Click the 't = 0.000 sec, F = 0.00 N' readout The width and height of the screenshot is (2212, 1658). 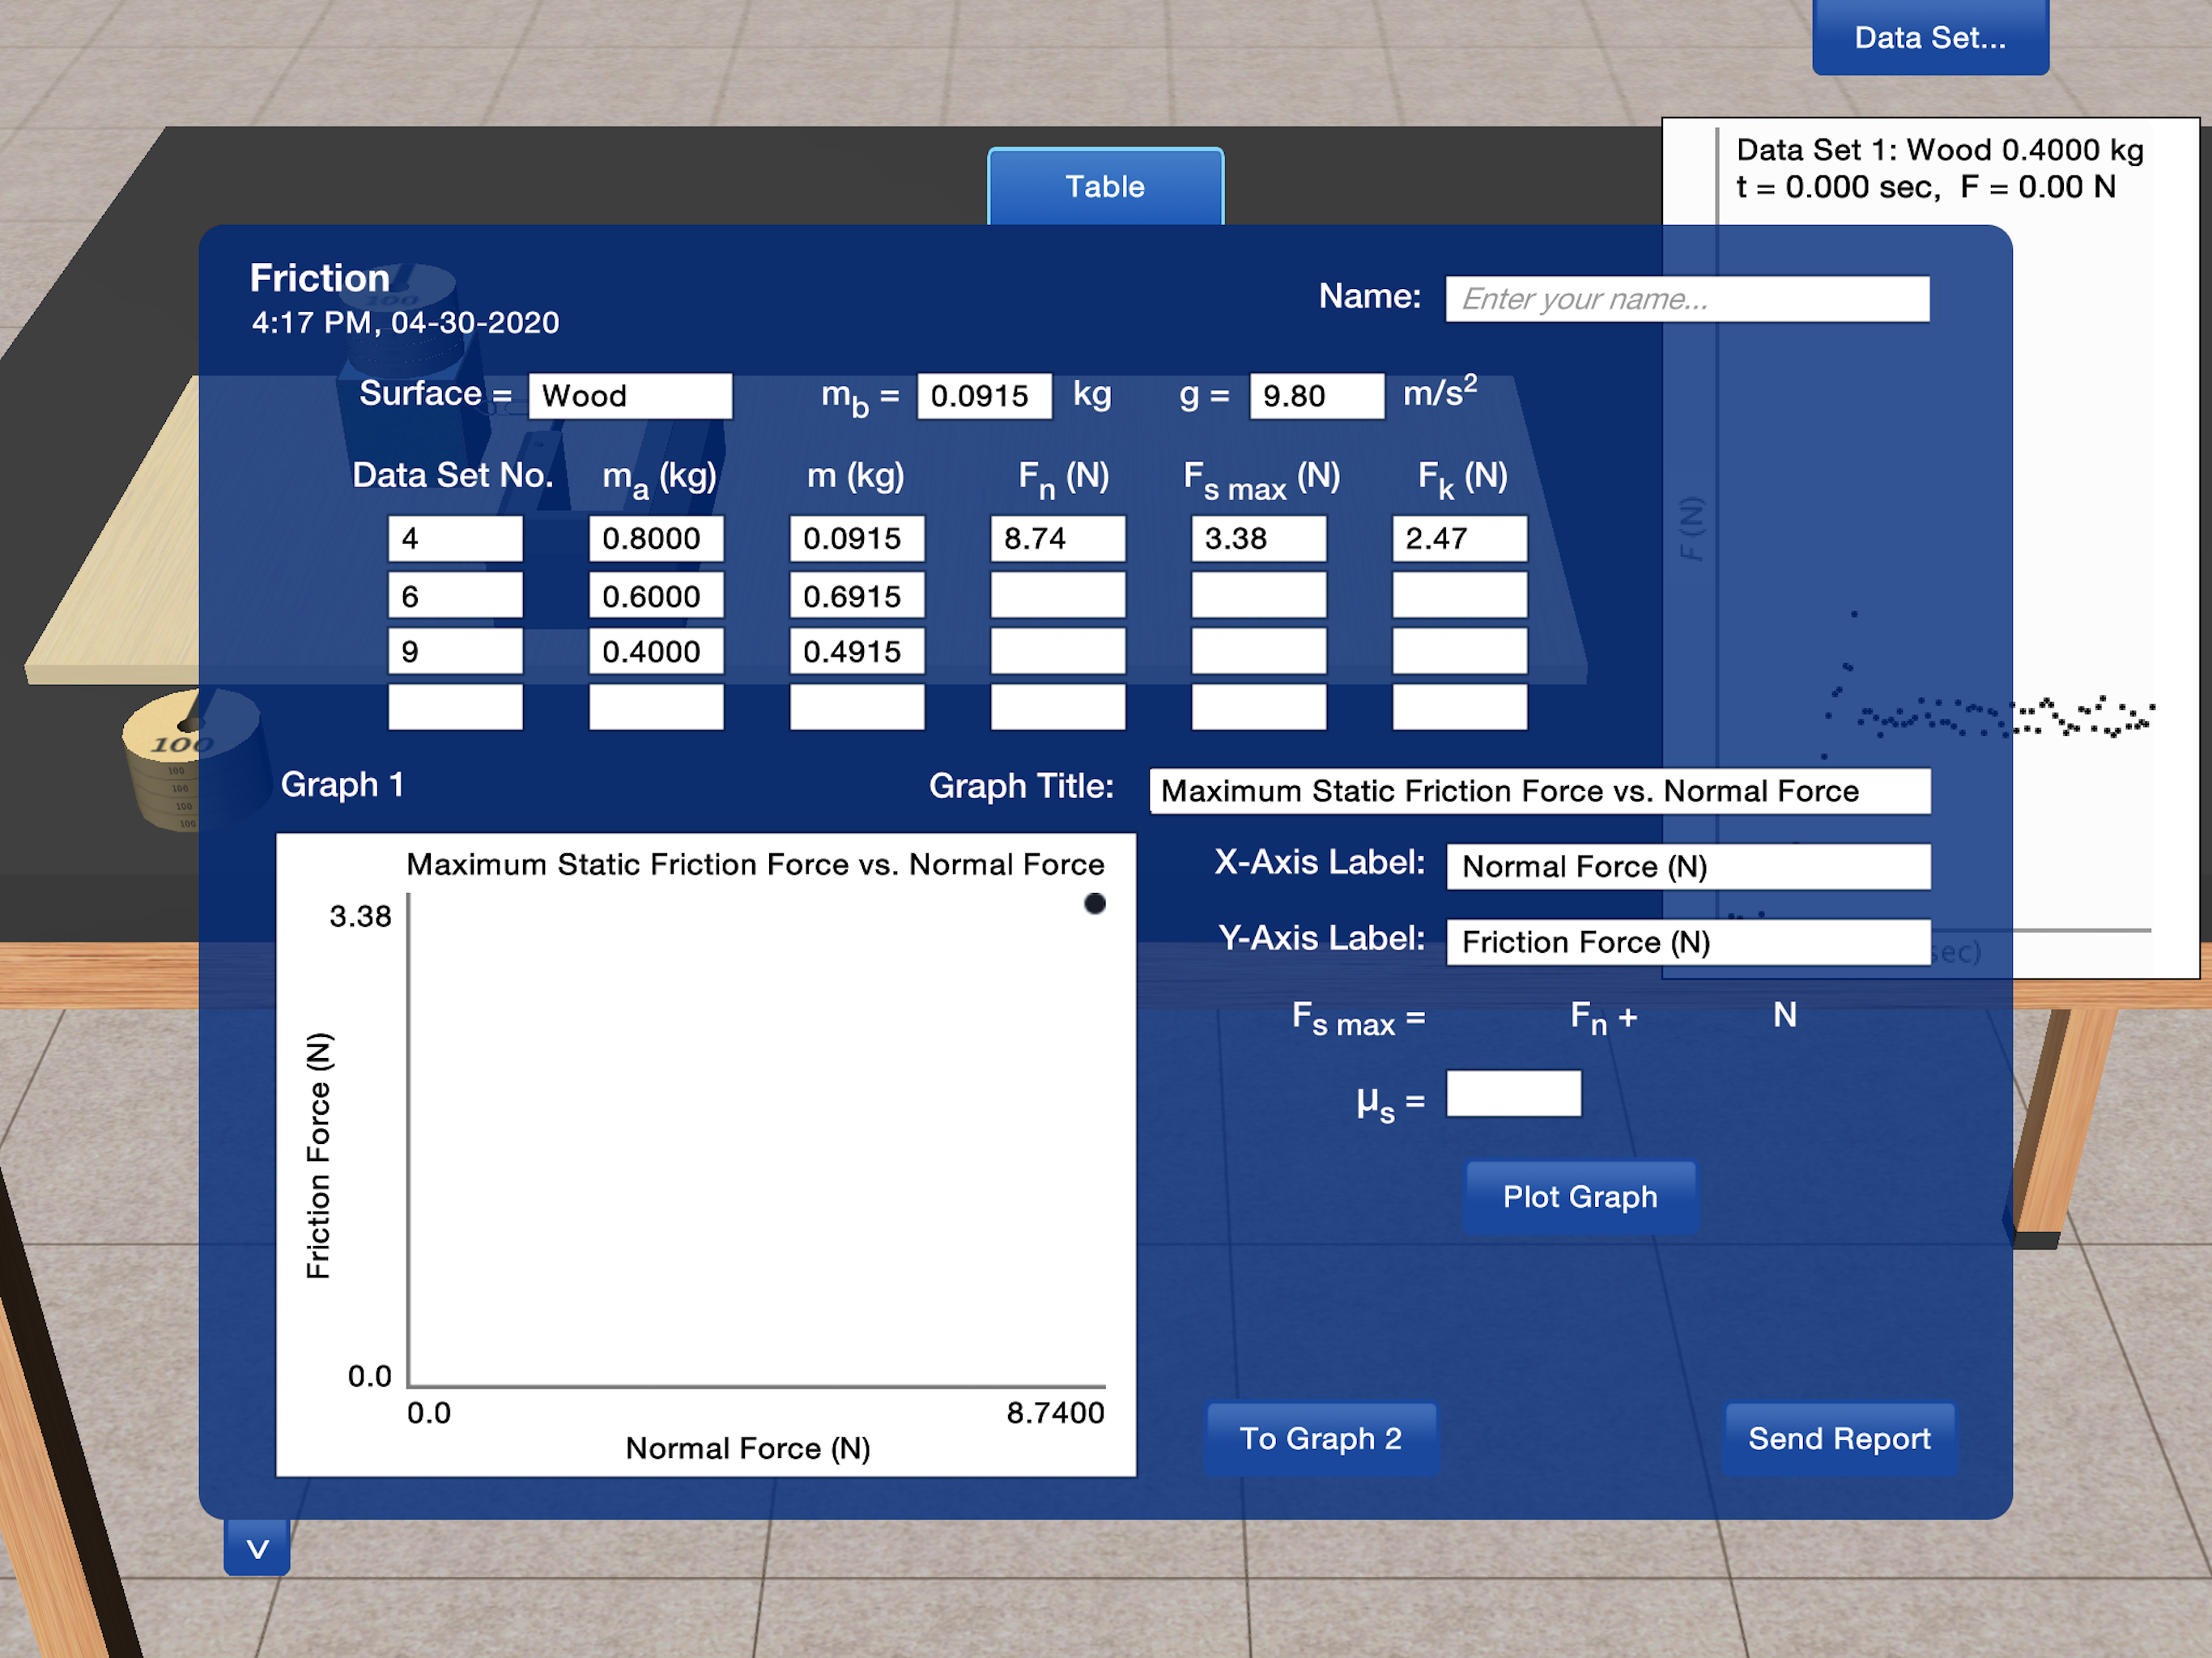tap(1926, 187)
